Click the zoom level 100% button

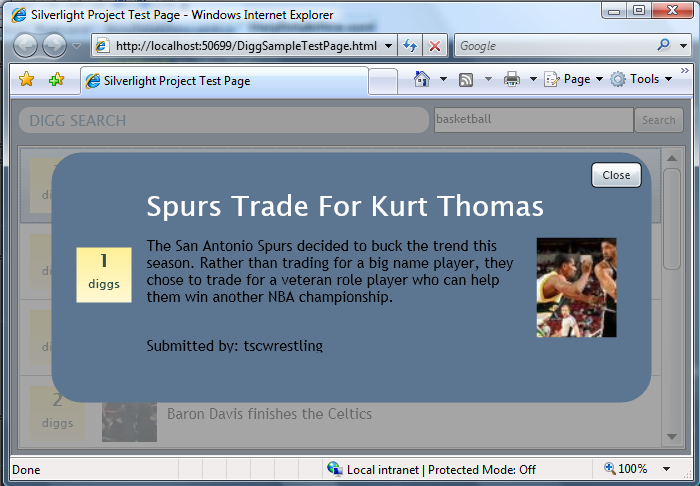click(x=626, y=469)
